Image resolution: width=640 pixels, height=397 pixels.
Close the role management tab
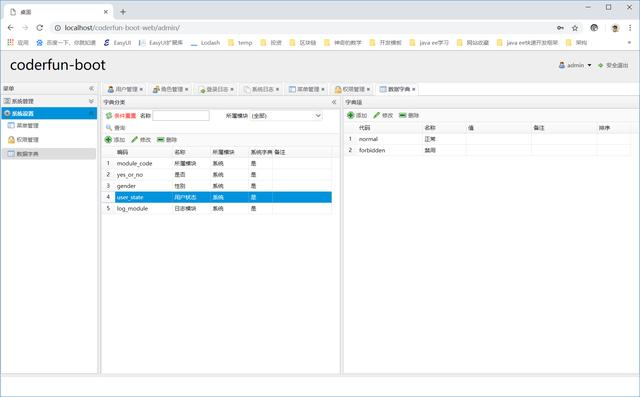187,89
